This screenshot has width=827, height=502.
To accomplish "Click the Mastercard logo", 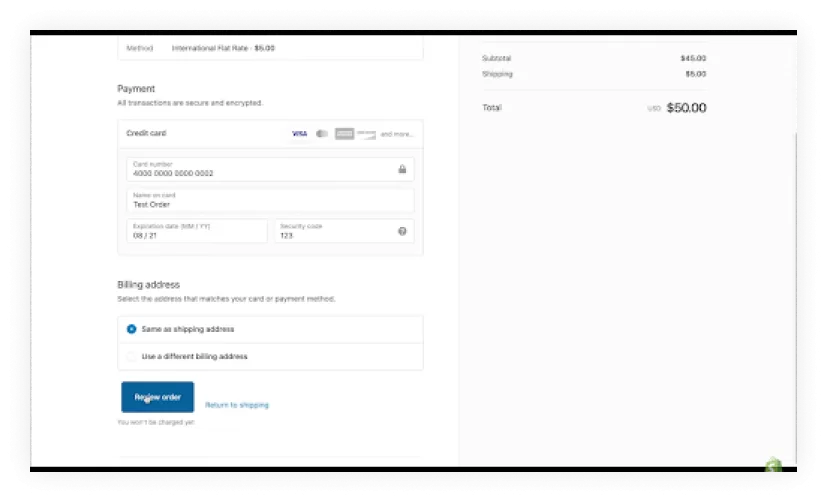I will (x=322, y=133).
